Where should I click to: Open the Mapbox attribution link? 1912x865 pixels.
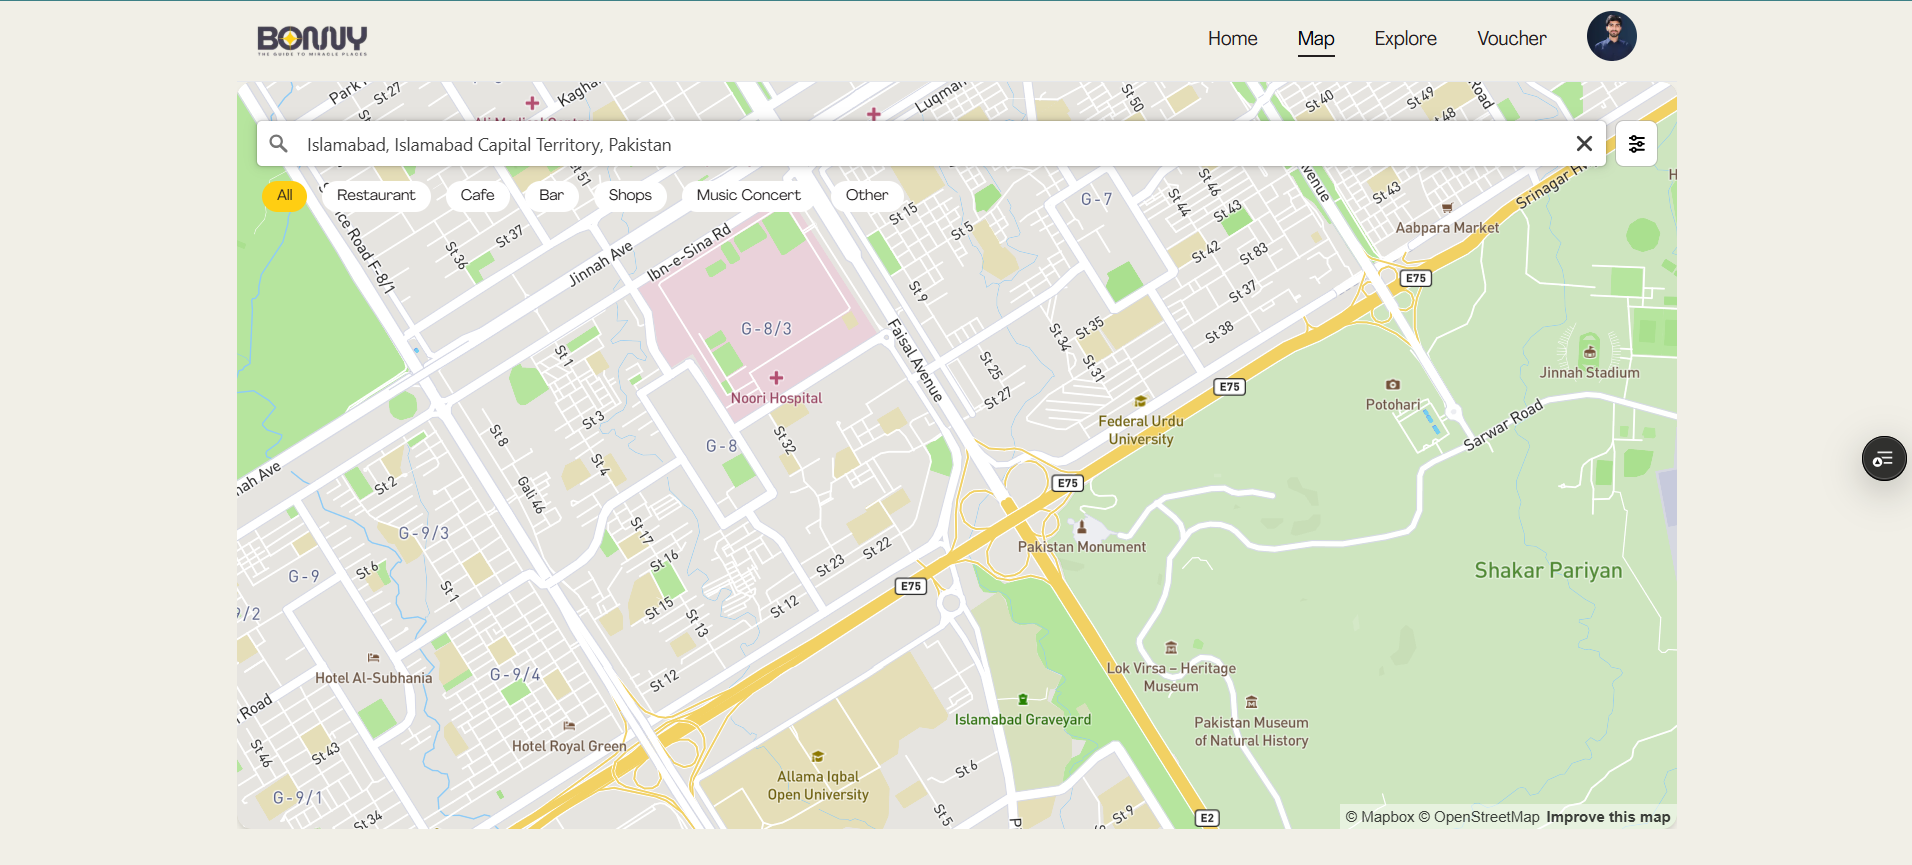(1380, 817)
